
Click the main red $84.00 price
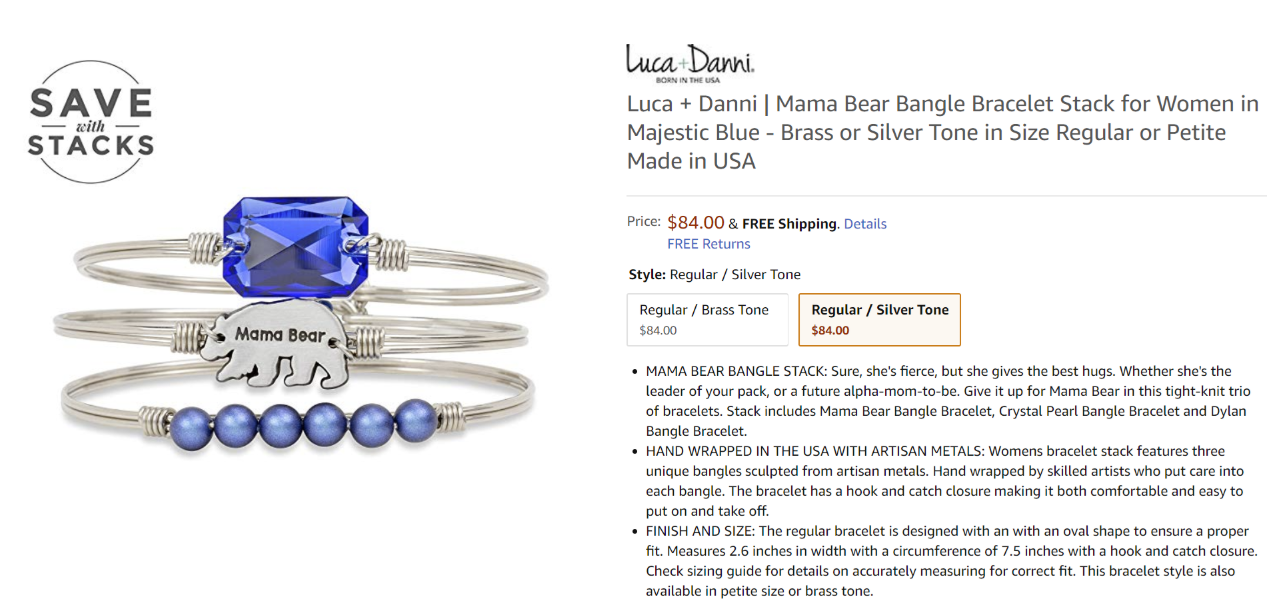pyautogui.click(x=696, y=222)
